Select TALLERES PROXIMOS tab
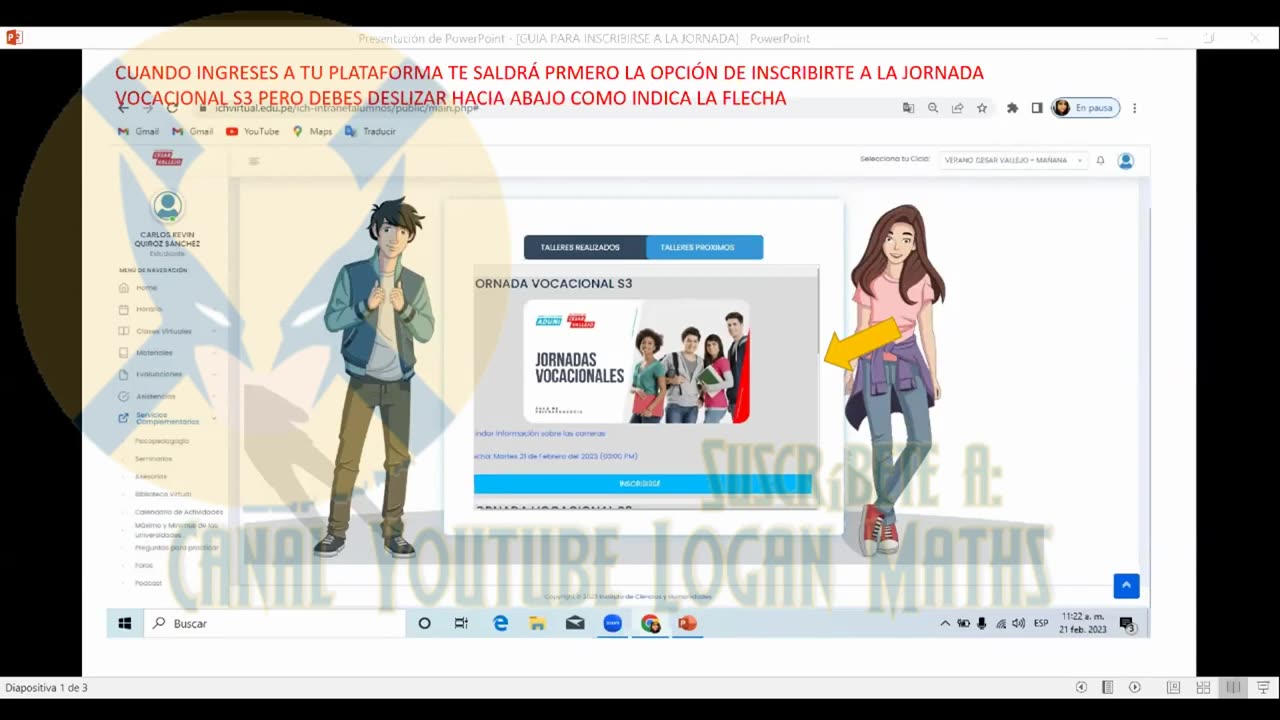 tap(704, 247)
